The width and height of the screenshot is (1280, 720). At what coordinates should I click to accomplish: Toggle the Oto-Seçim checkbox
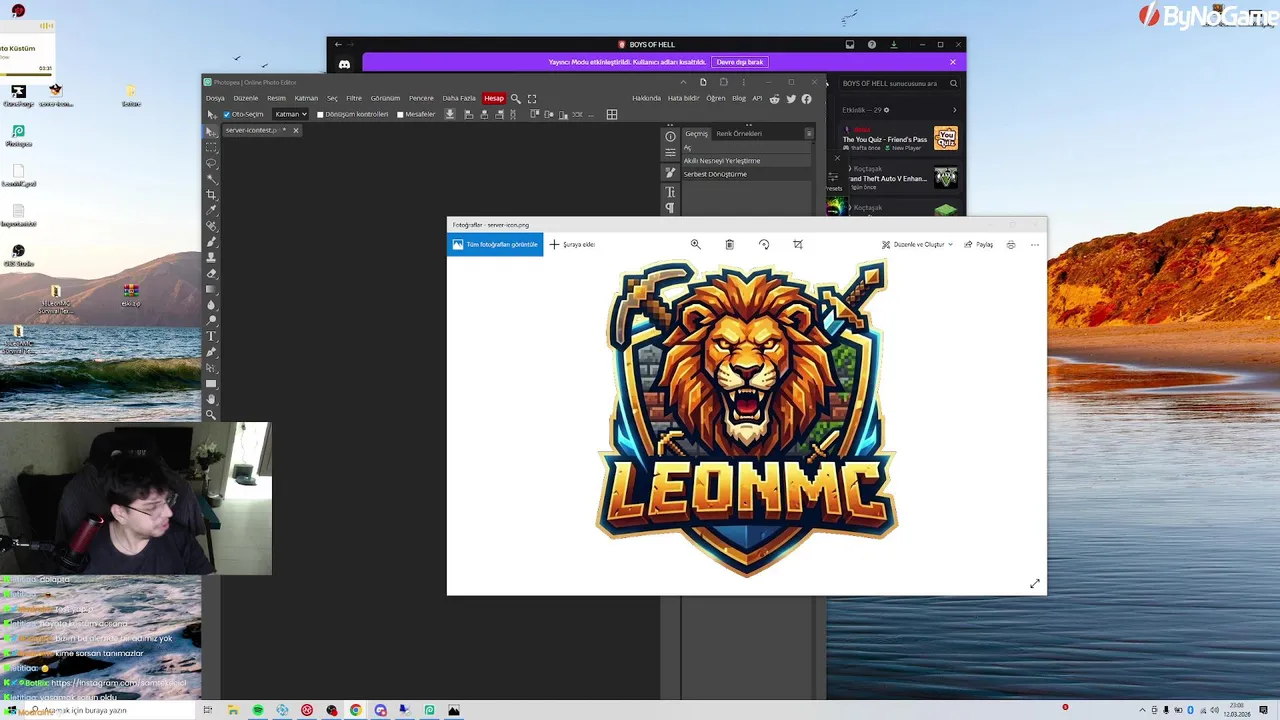(x=227, y=114)
